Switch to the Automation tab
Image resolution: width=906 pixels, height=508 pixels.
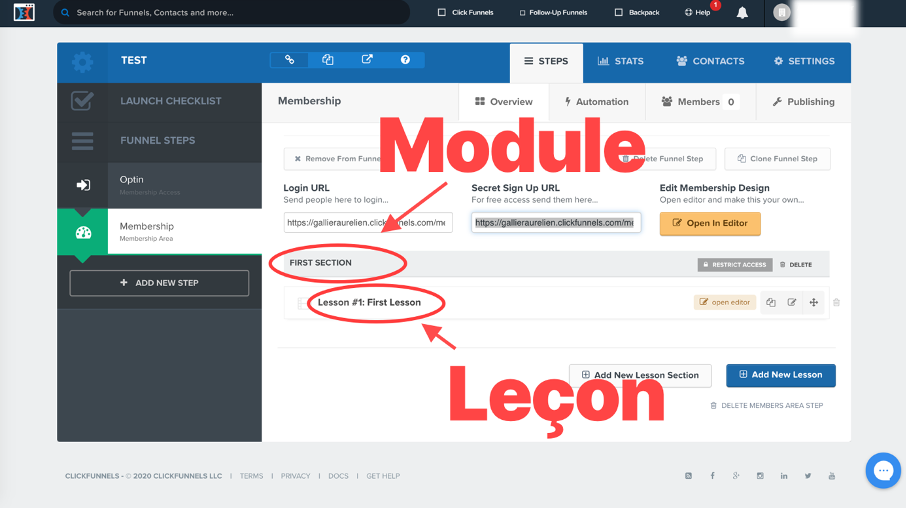pyautogui.click(x=597, y=102)
